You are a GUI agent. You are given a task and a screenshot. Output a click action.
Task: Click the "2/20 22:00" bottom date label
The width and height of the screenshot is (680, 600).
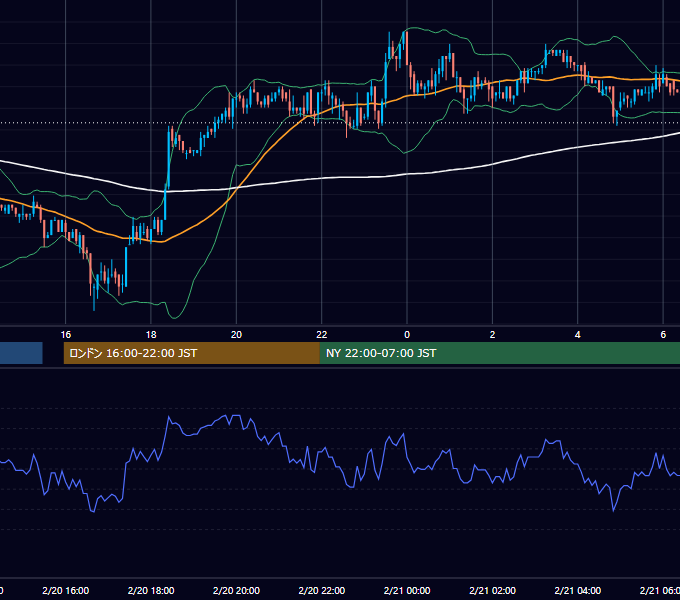322,590
